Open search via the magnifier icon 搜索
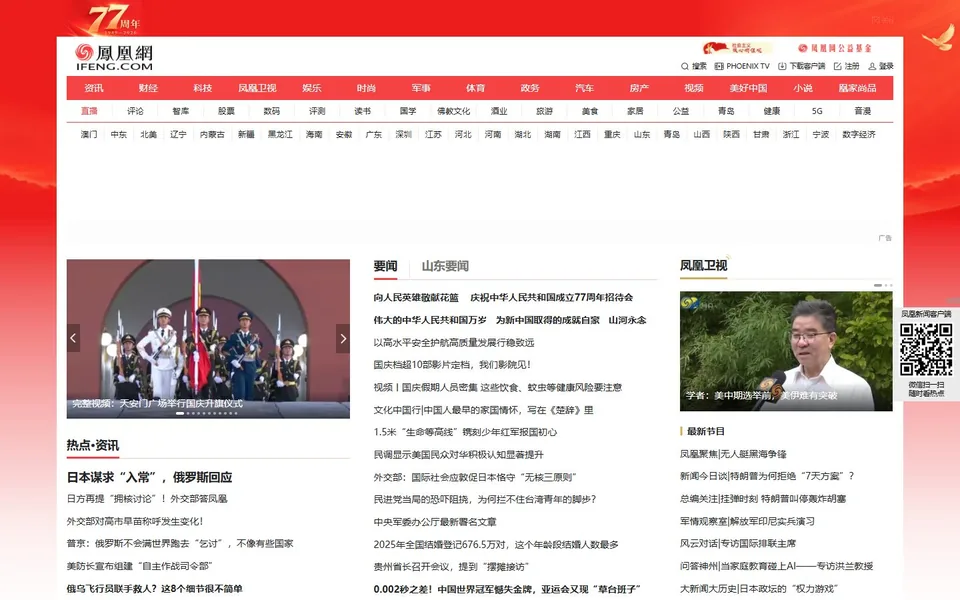This screenshot has height=600, width=960. [694, 66]
